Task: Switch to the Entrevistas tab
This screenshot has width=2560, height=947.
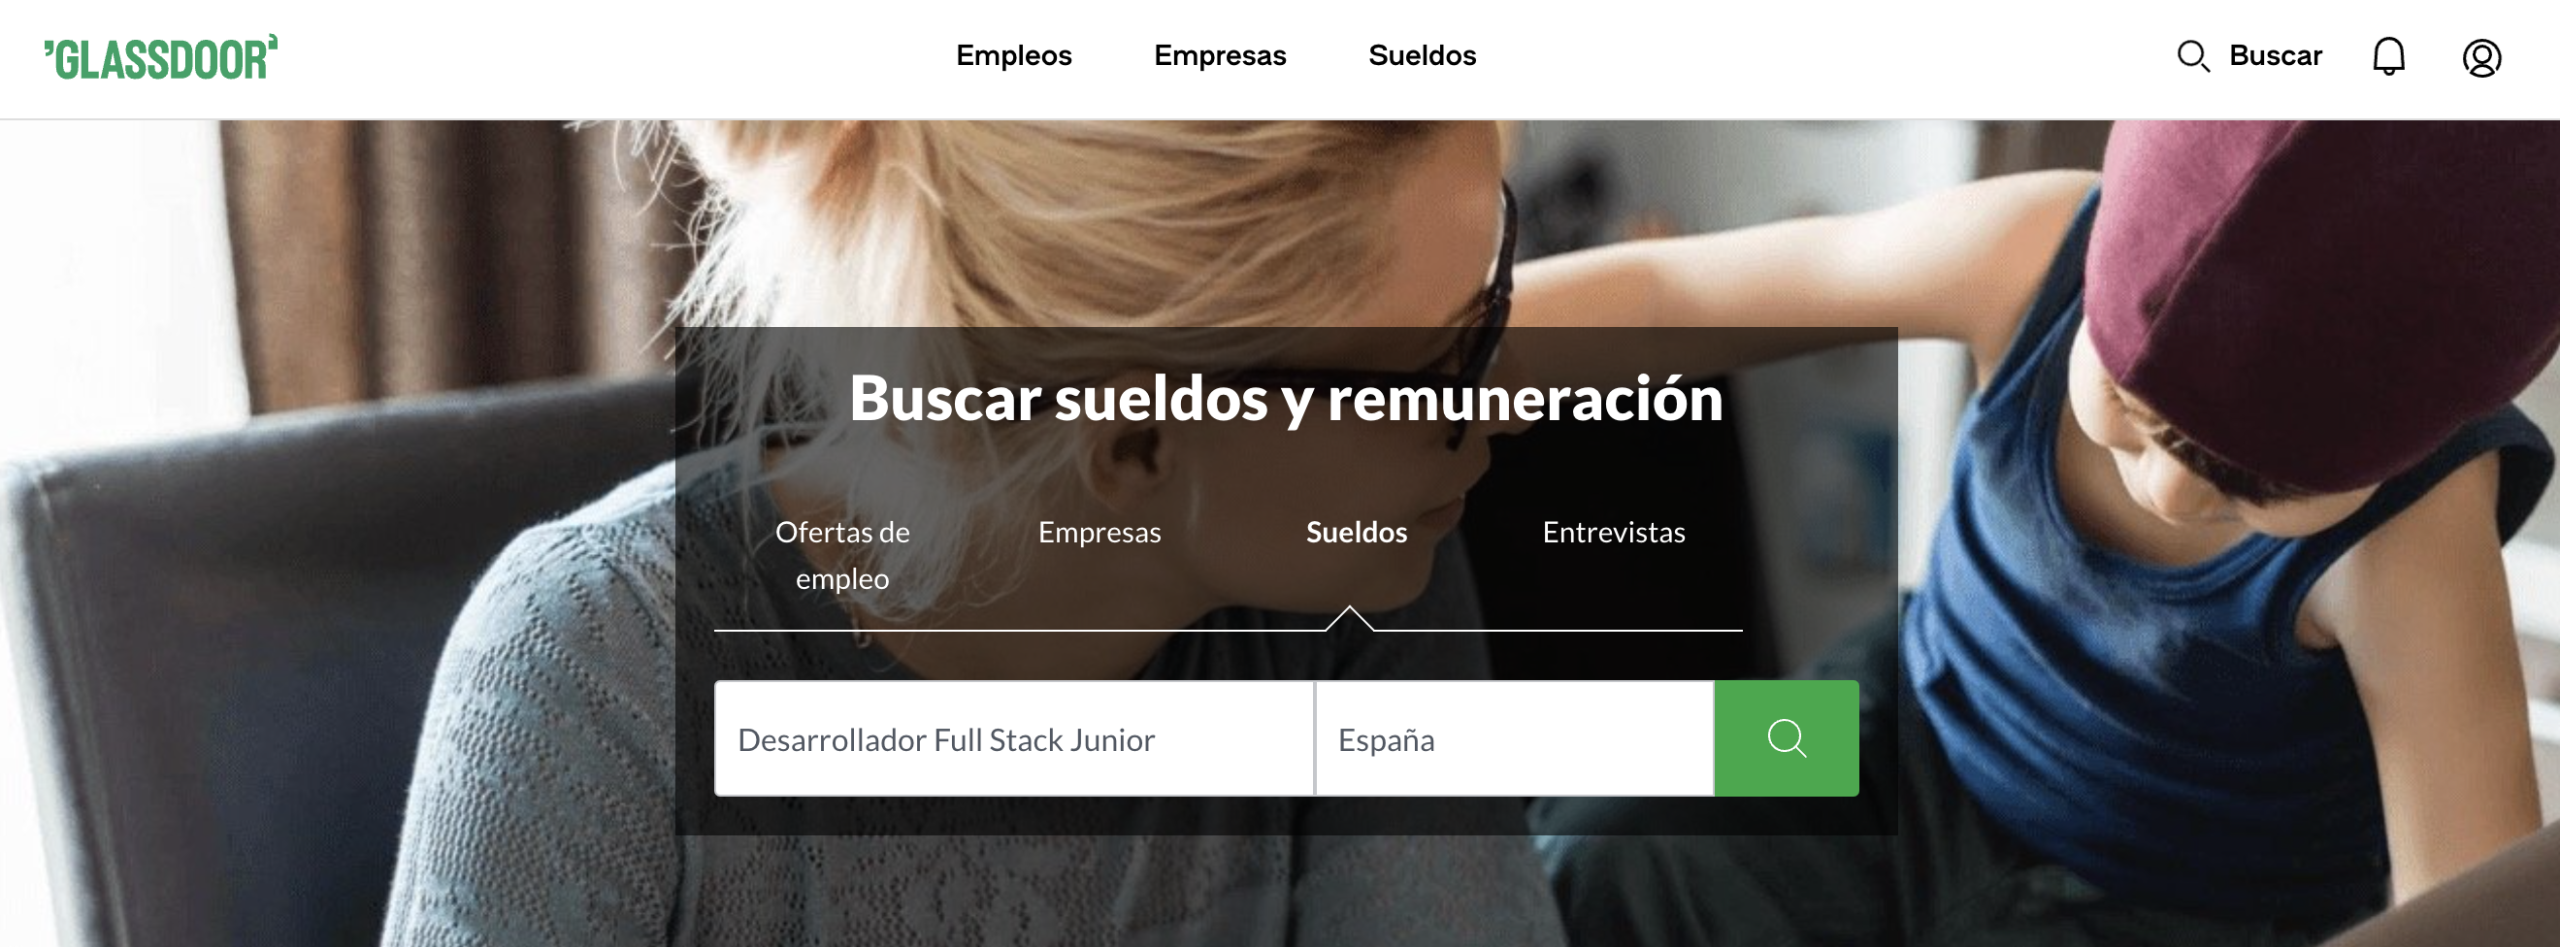Action: click(x=1613, y=532)
